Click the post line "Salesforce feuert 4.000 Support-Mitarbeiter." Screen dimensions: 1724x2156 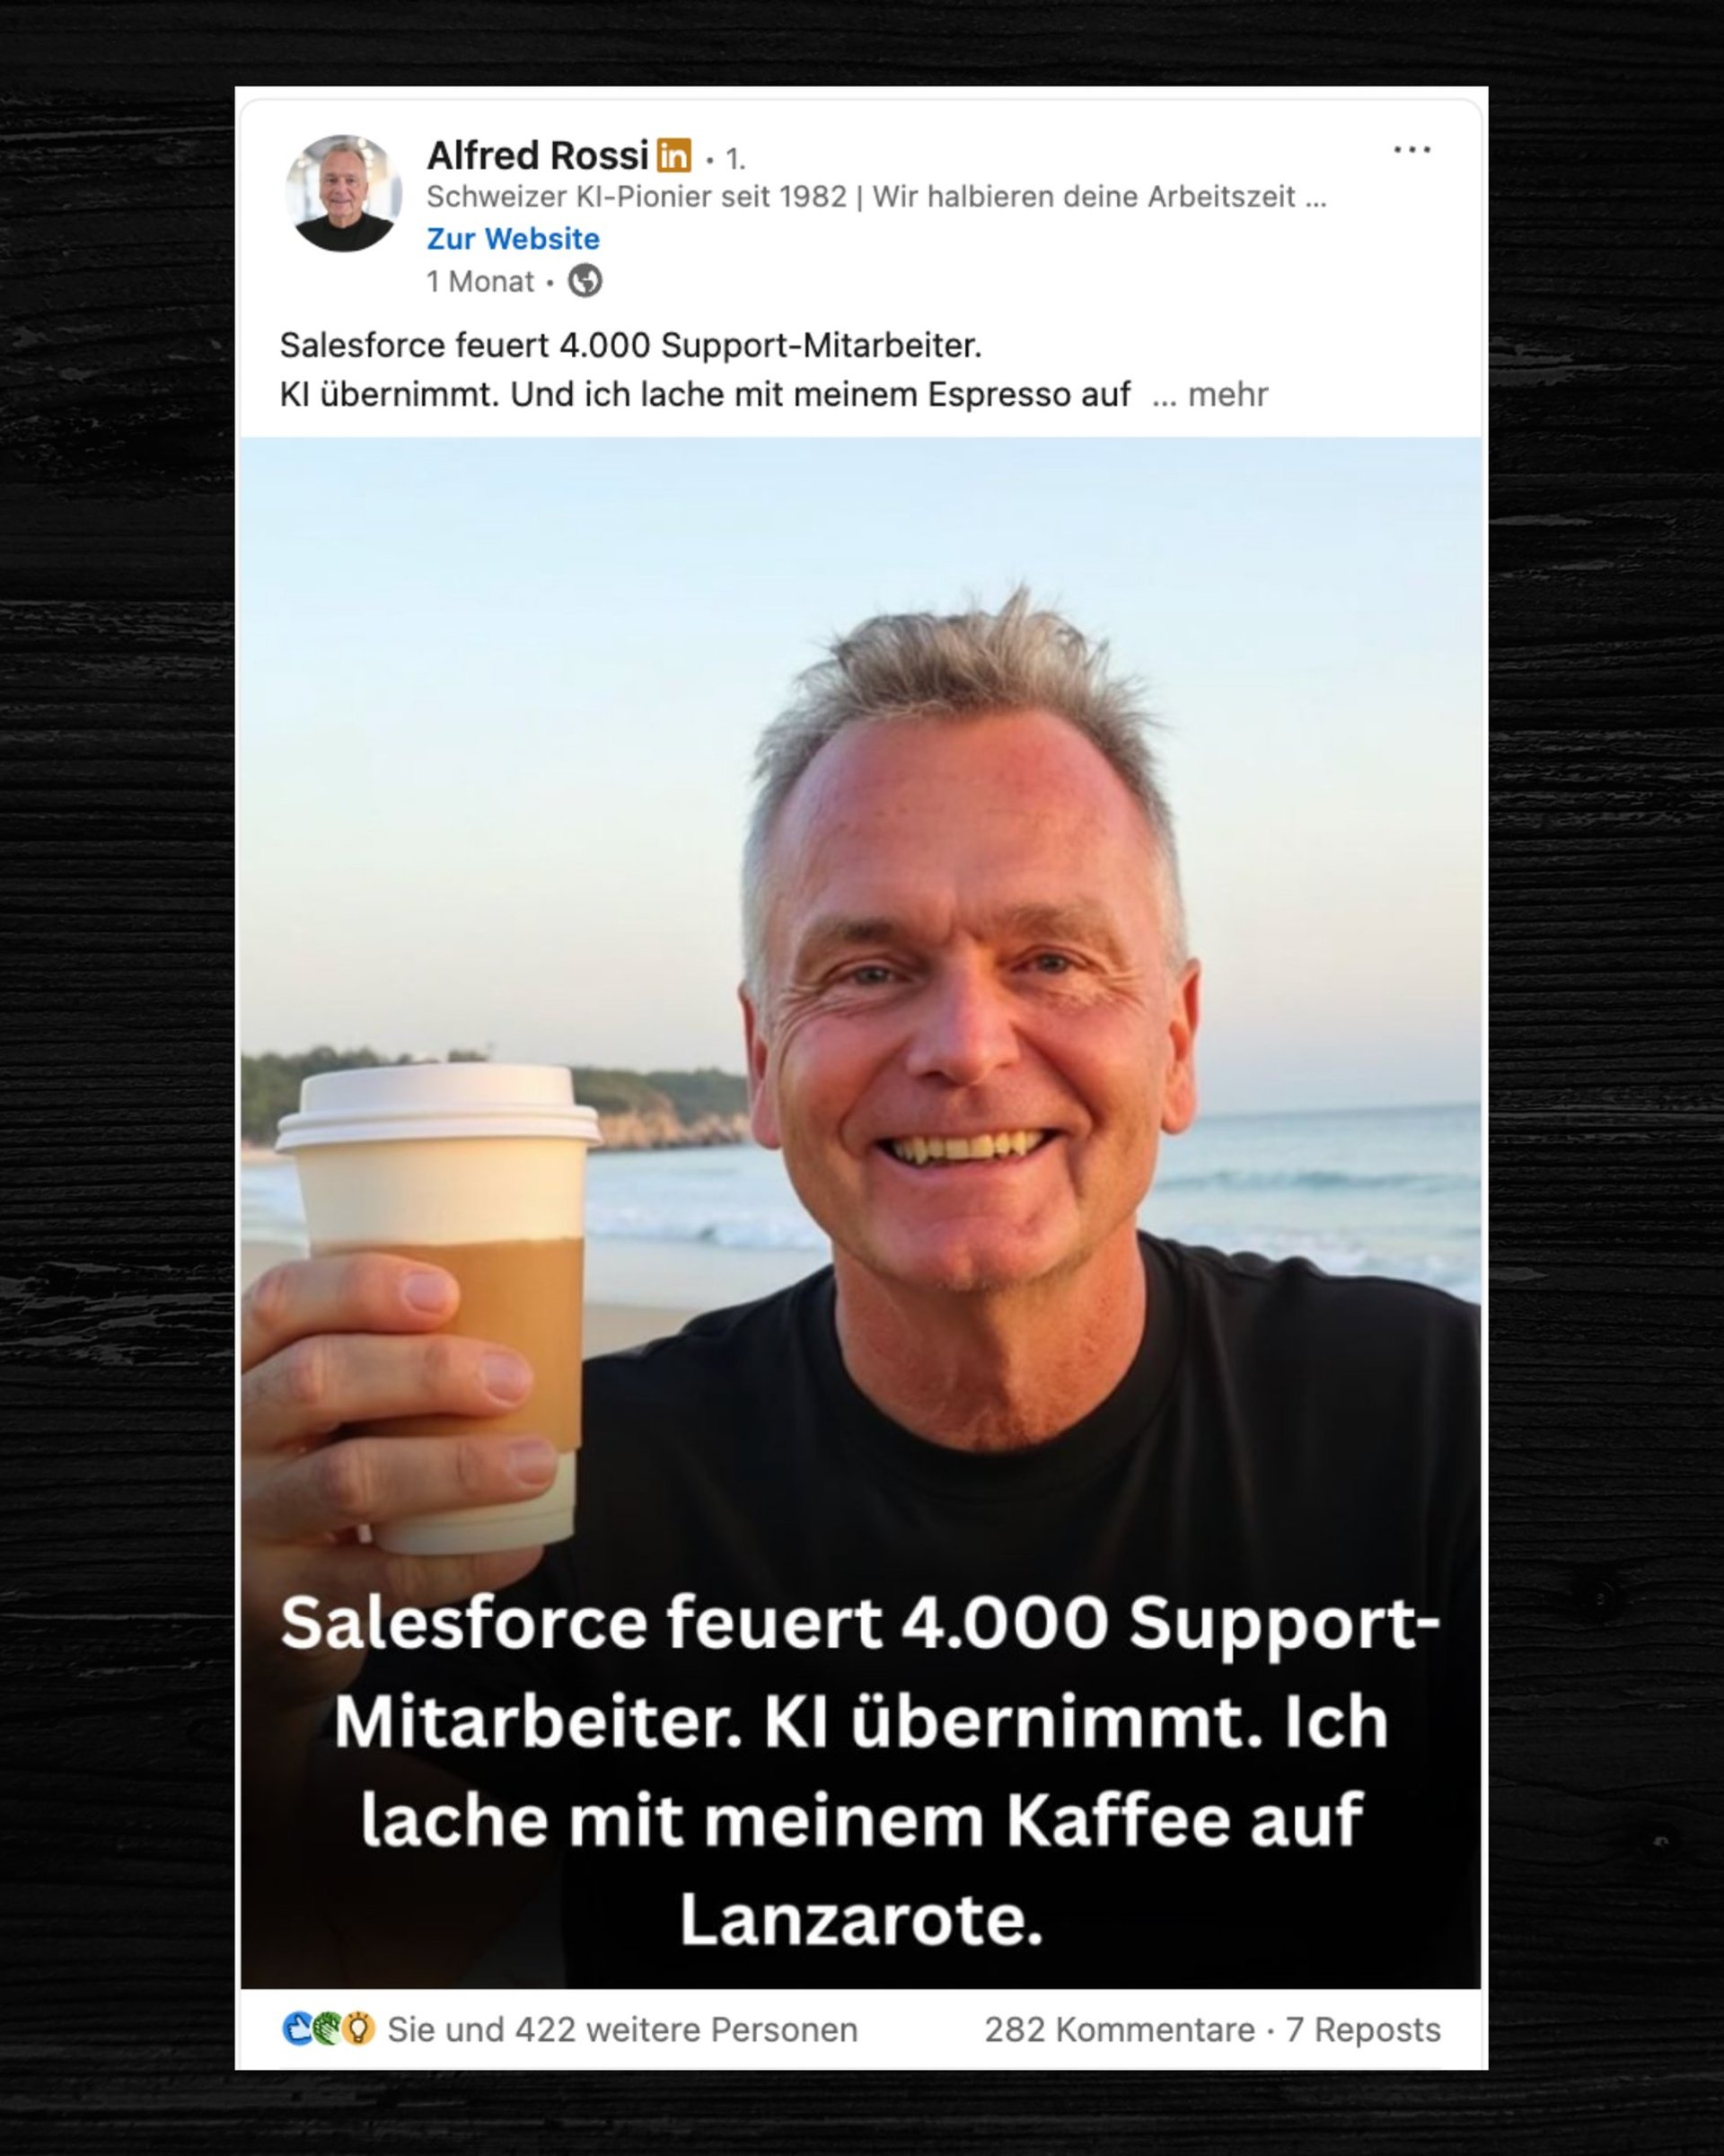tap(630, 346)
